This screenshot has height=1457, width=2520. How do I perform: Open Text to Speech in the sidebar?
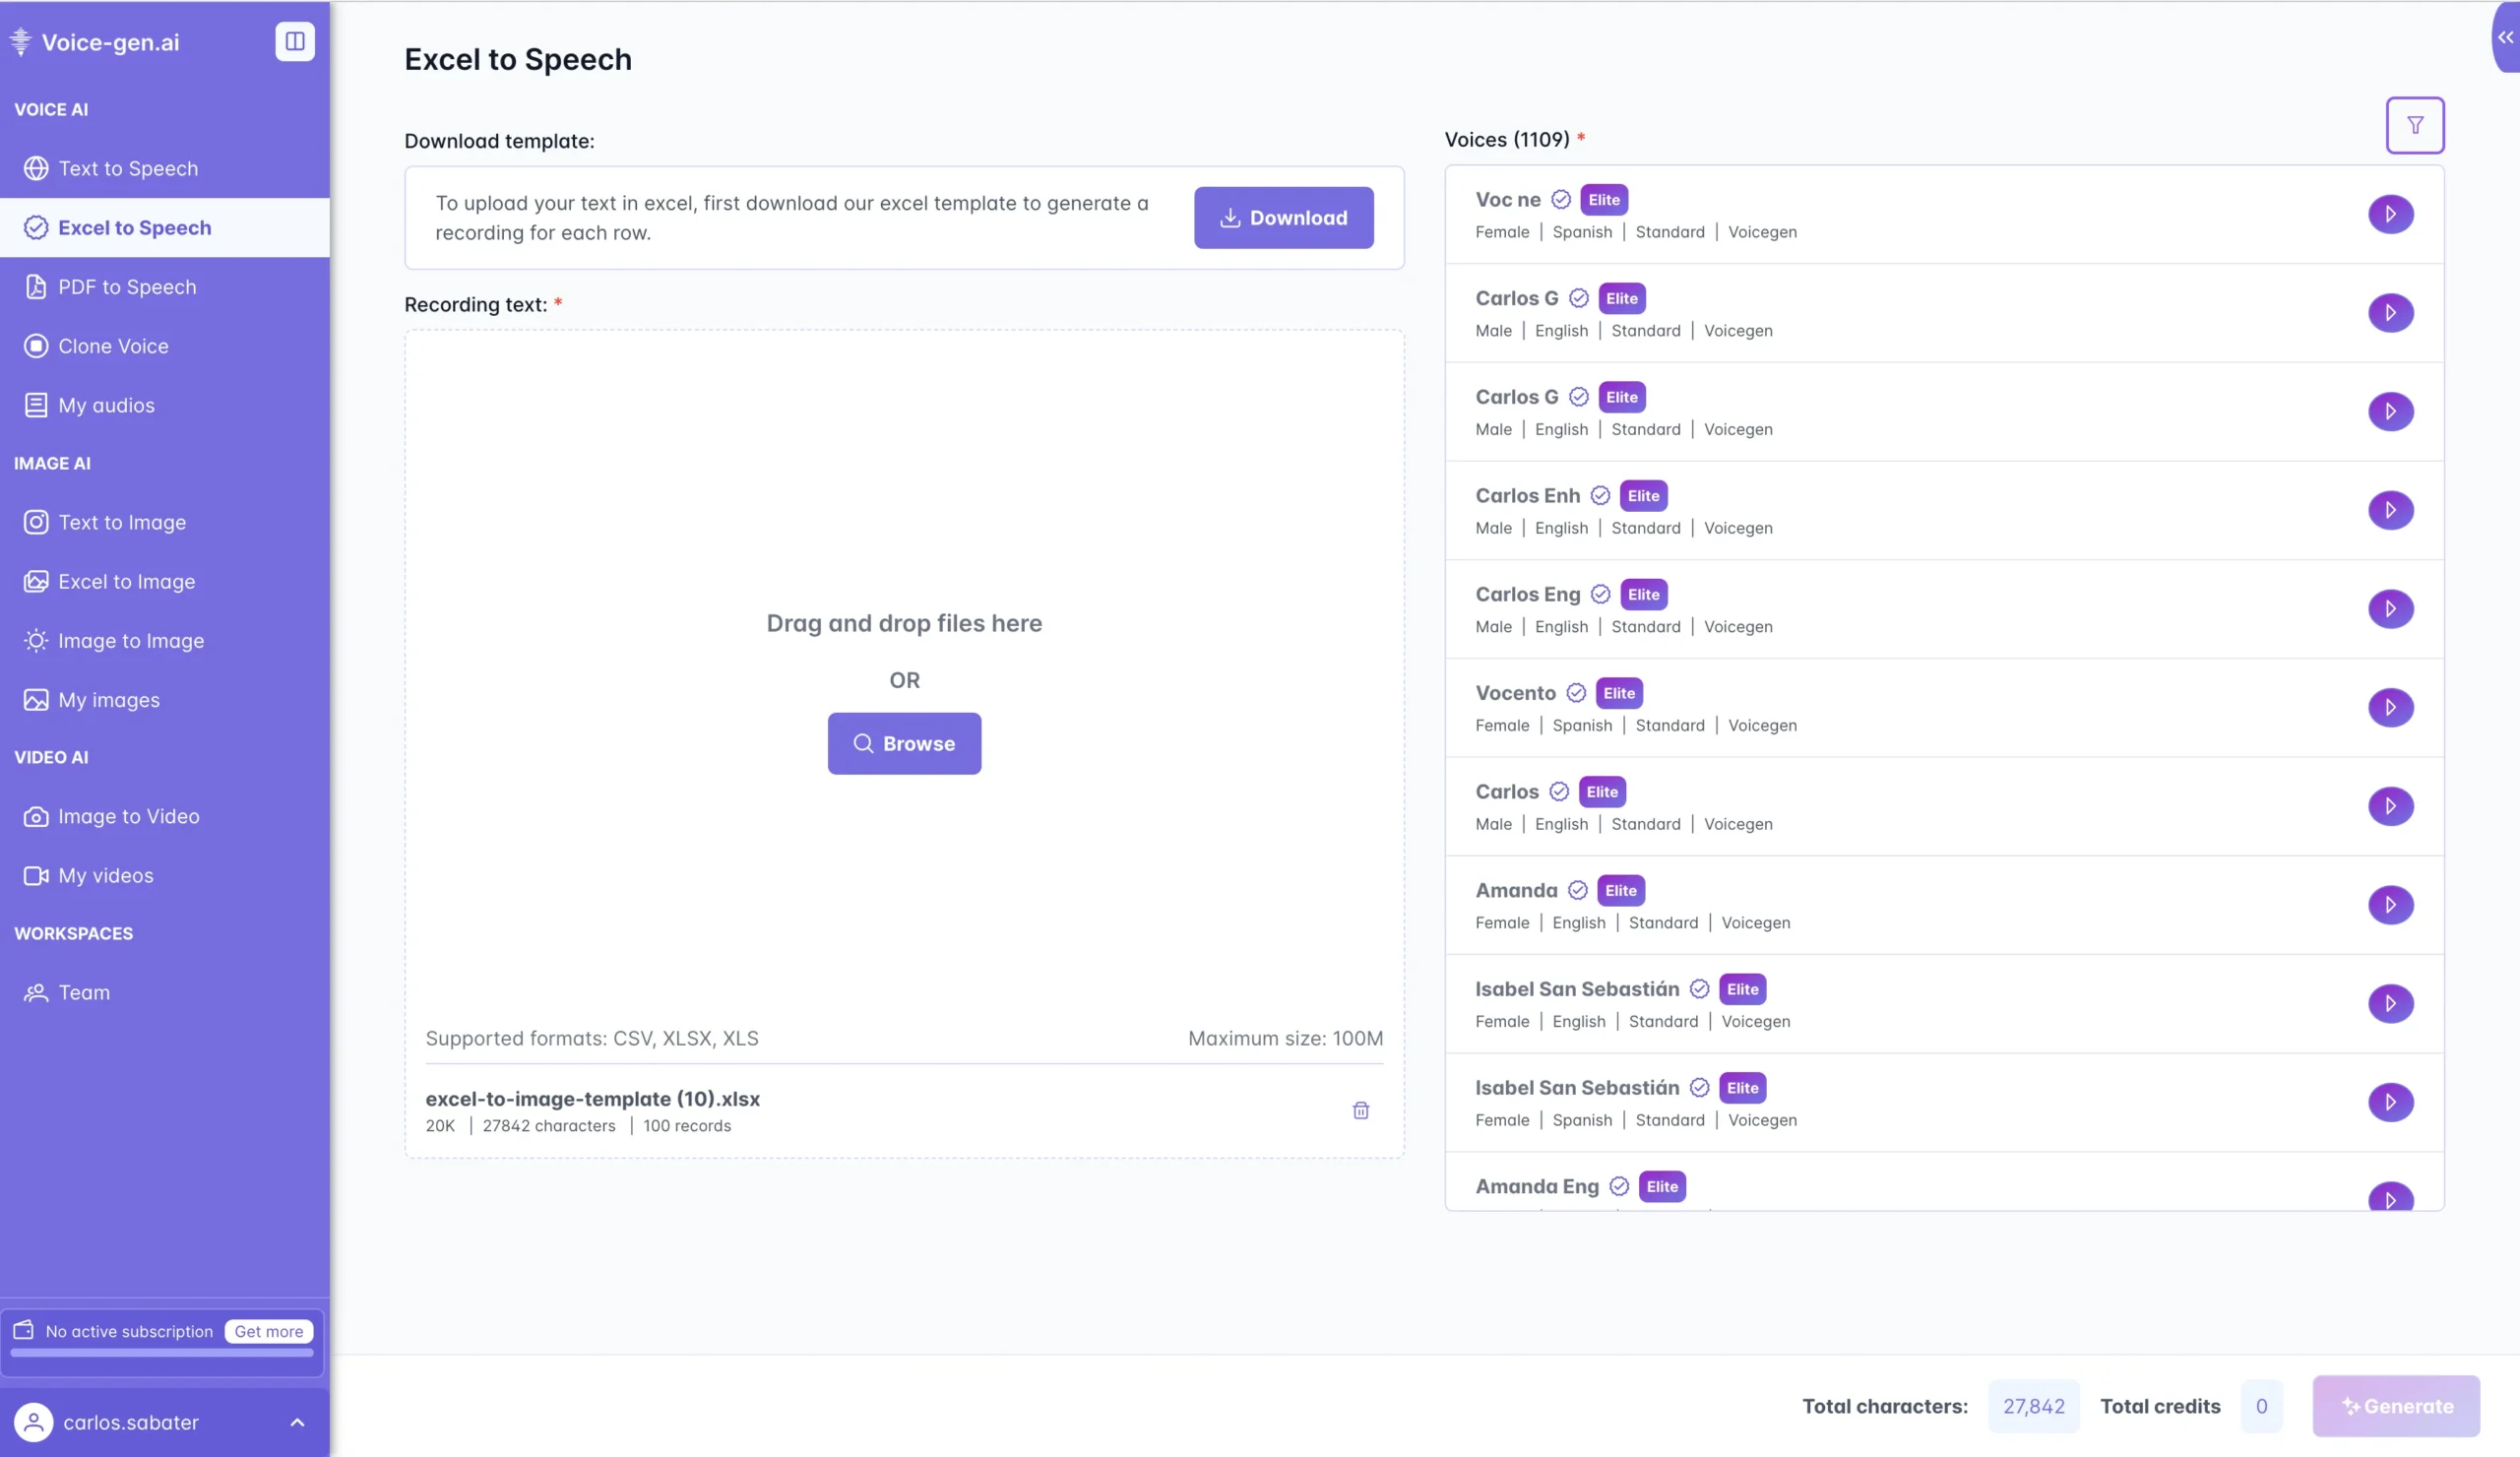128,168
